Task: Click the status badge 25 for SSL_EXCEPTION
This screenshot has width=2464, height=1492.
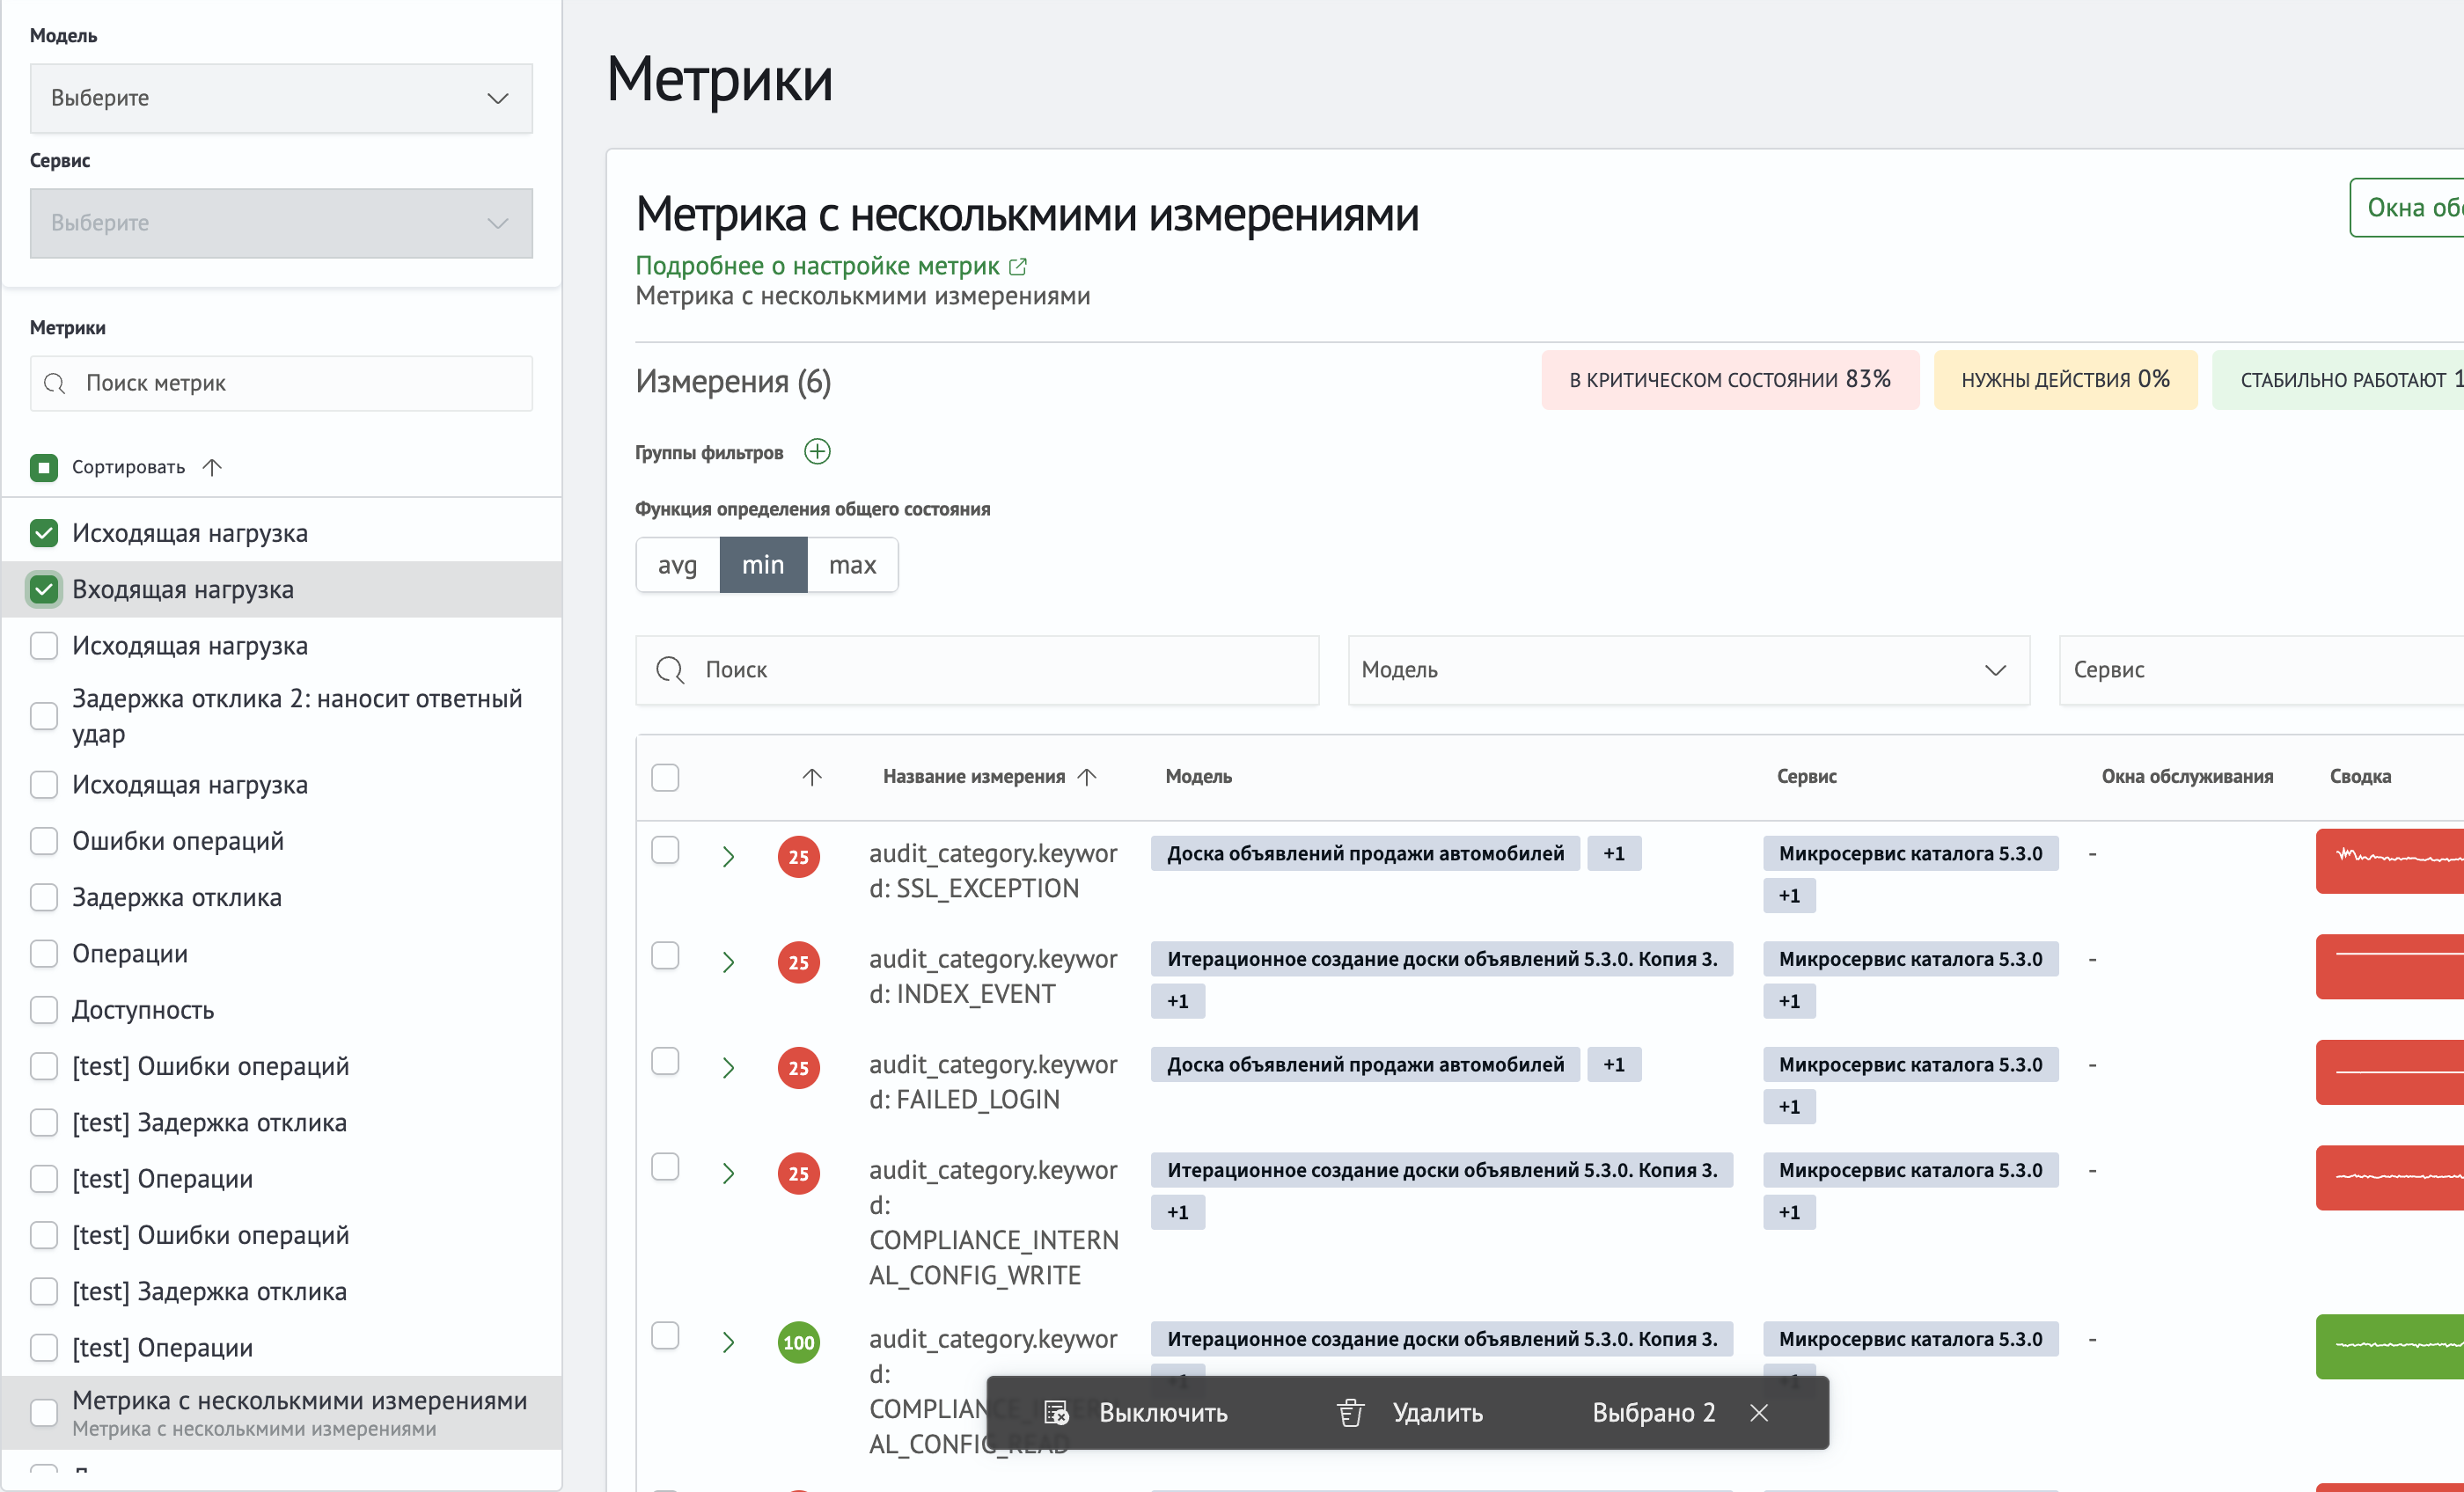Action: tap(798, 857)
